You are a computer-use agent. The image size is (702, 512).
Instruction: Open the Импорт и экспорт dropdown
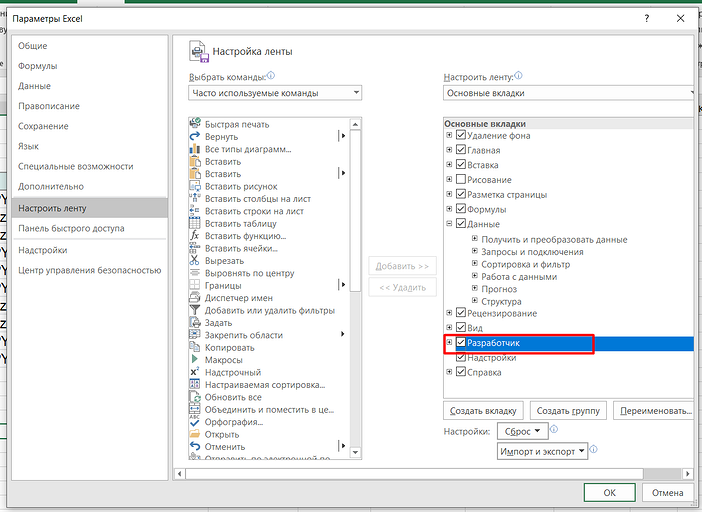pyautogui.click(x=543, y=451)
